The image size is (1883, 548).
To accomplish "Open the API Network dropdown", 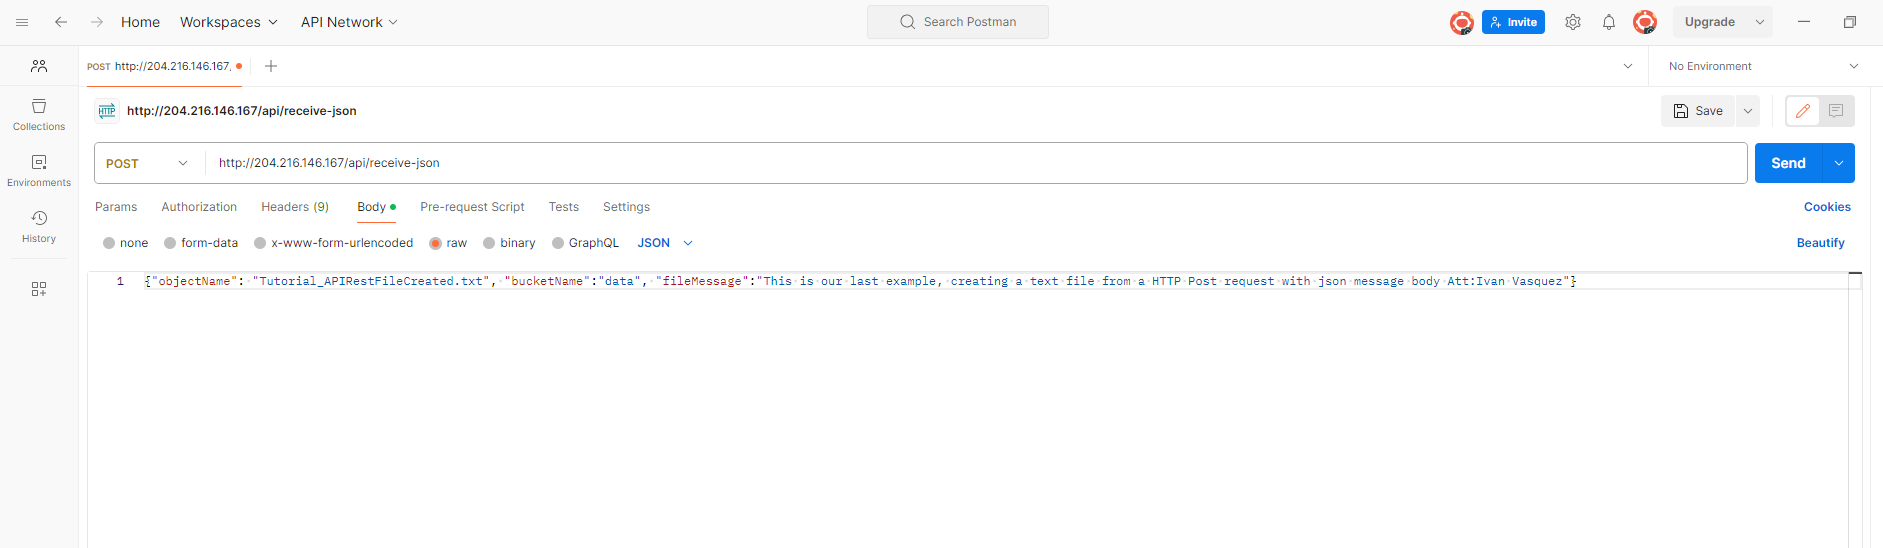I will click(349, 22).
